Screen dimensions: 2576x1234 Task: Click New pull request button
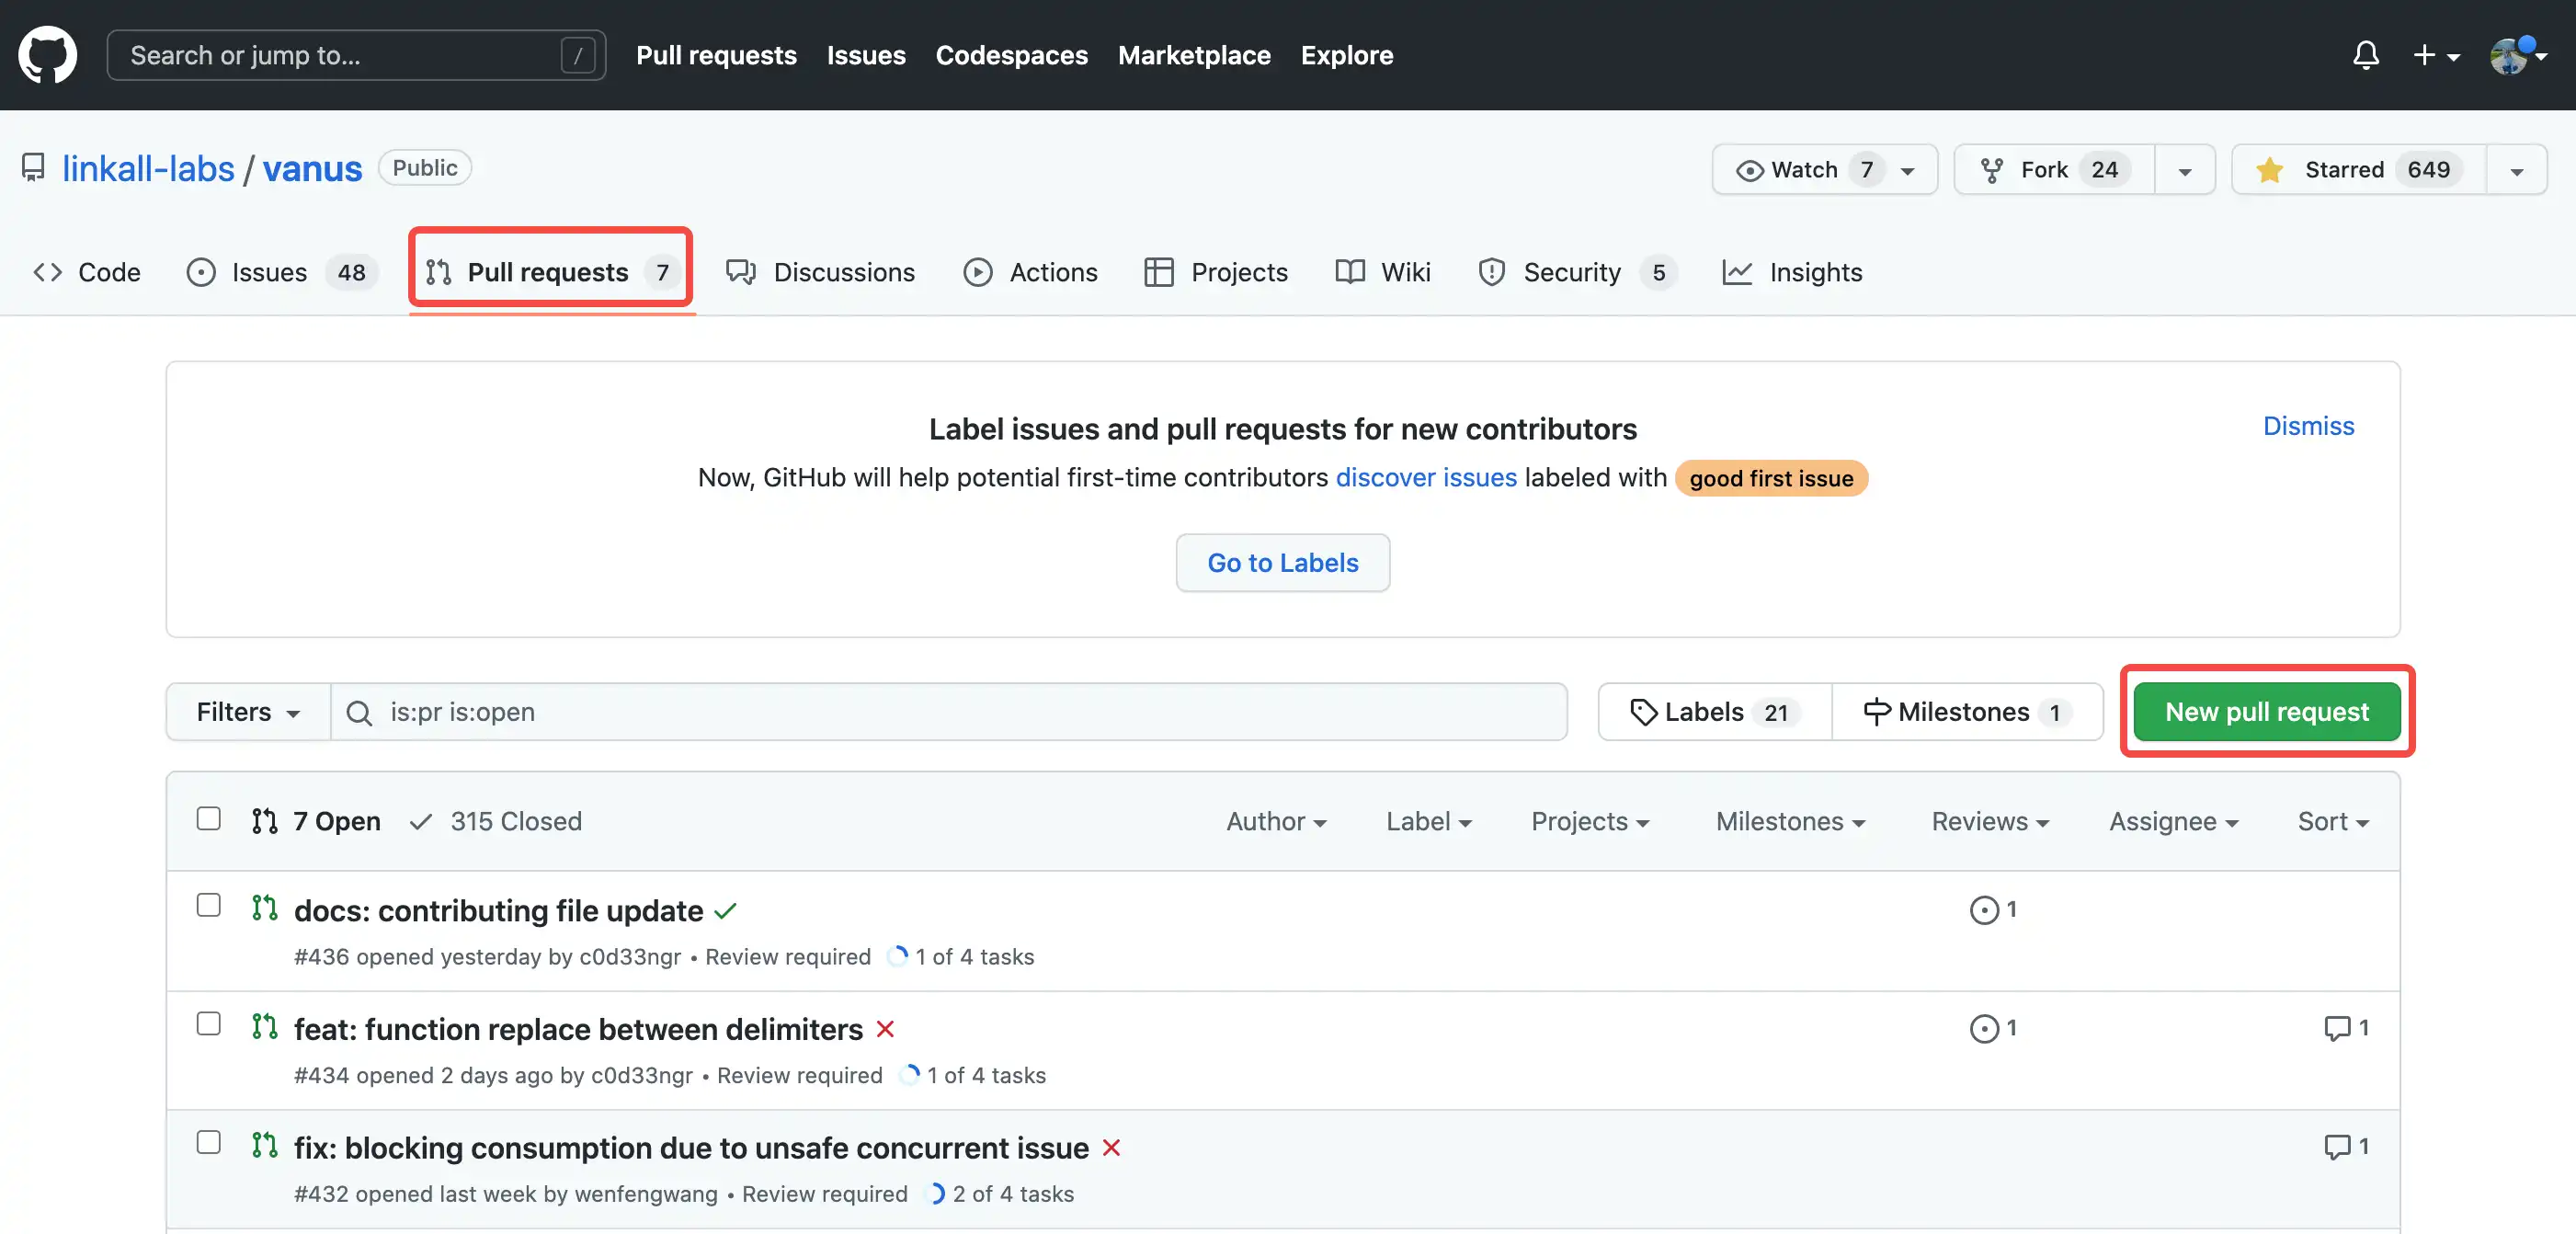[2267, 712]
